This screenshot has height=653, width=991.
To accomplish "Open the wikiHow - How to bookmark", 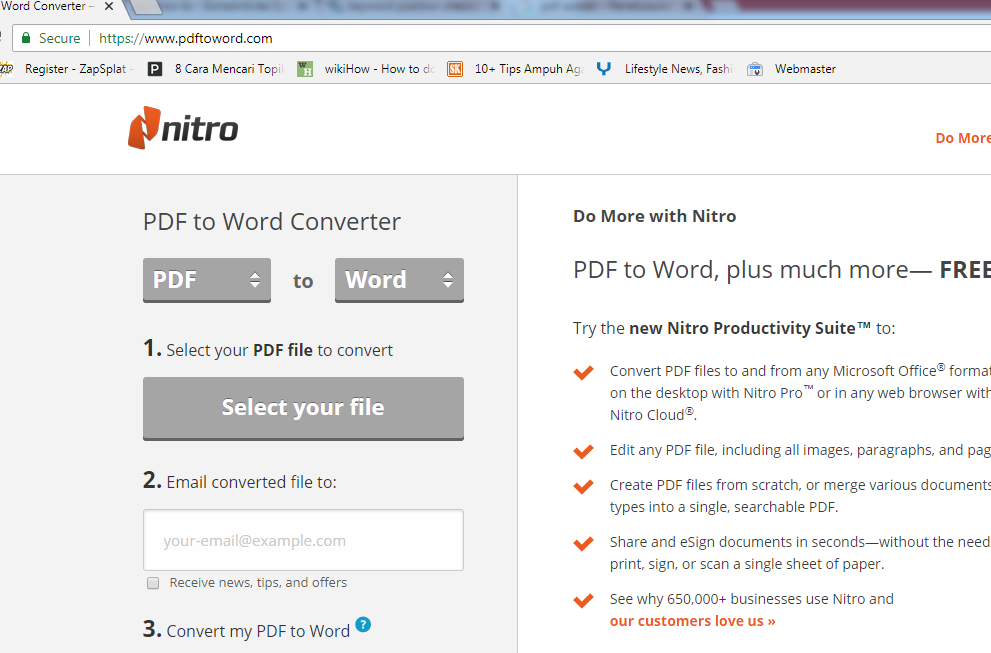I will click(x=366, y=69).
